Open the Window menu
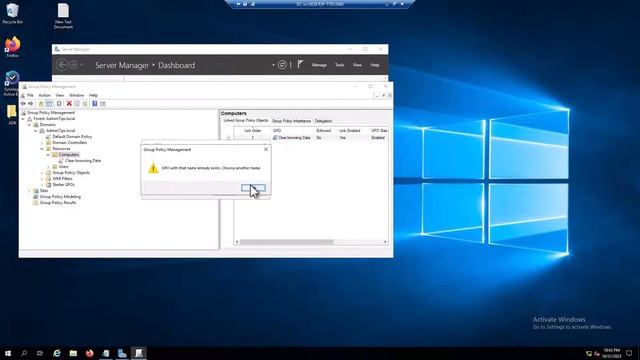This screenshot has width=640, height=360. pos(76,95)
